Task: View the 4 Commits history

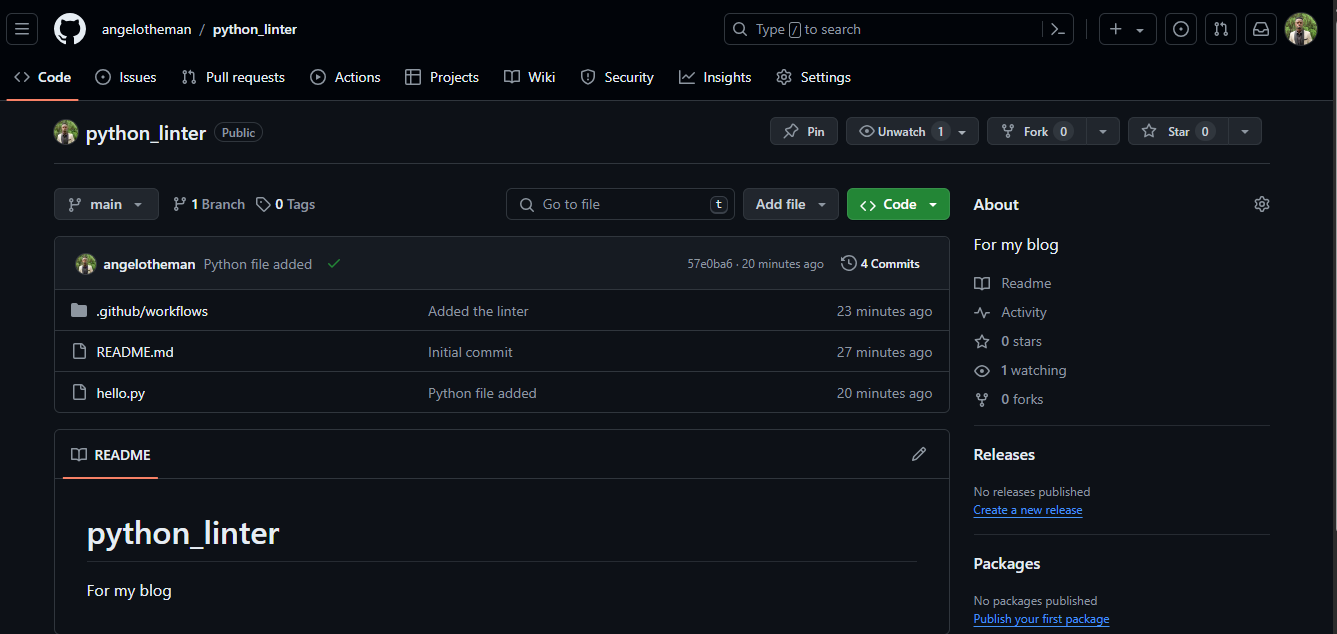Action: point(880,264)
